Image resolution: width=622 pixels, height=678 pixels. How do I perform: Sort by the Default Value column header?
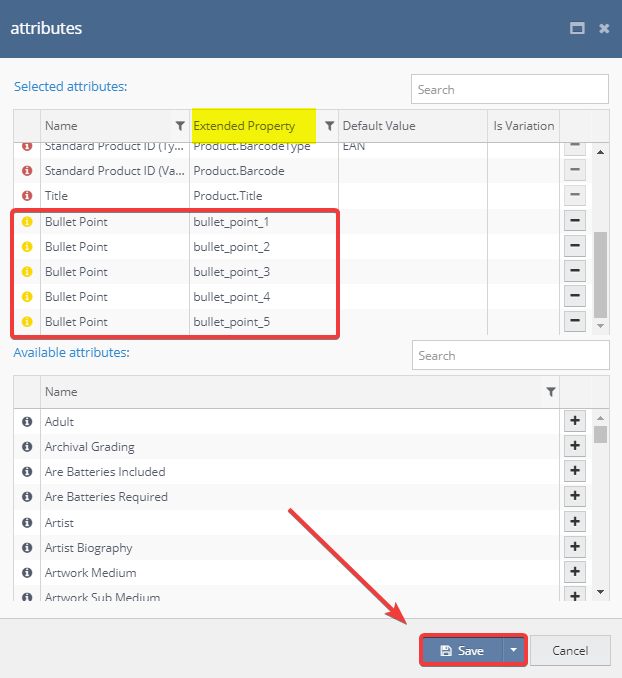point(379,126)
